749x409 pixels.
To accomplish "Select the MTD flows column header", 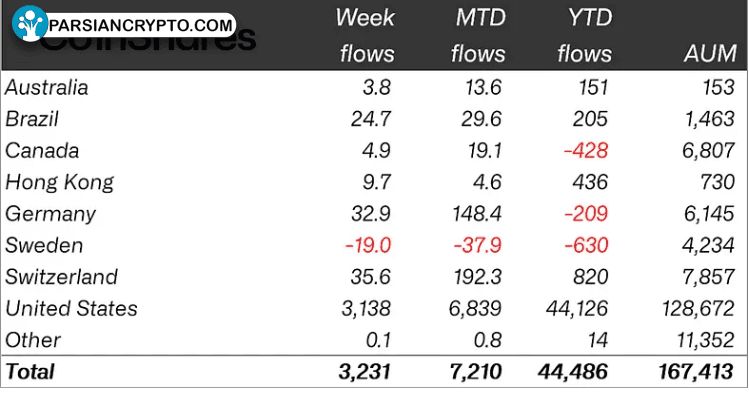I will point(478,36).
